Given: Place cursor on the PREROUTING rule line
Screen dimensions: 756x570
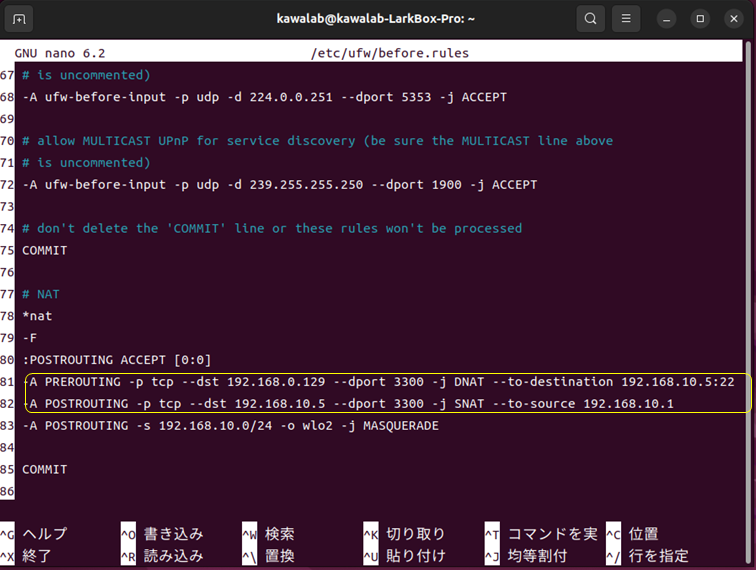Looking at the screenshot, I should 300,382.
